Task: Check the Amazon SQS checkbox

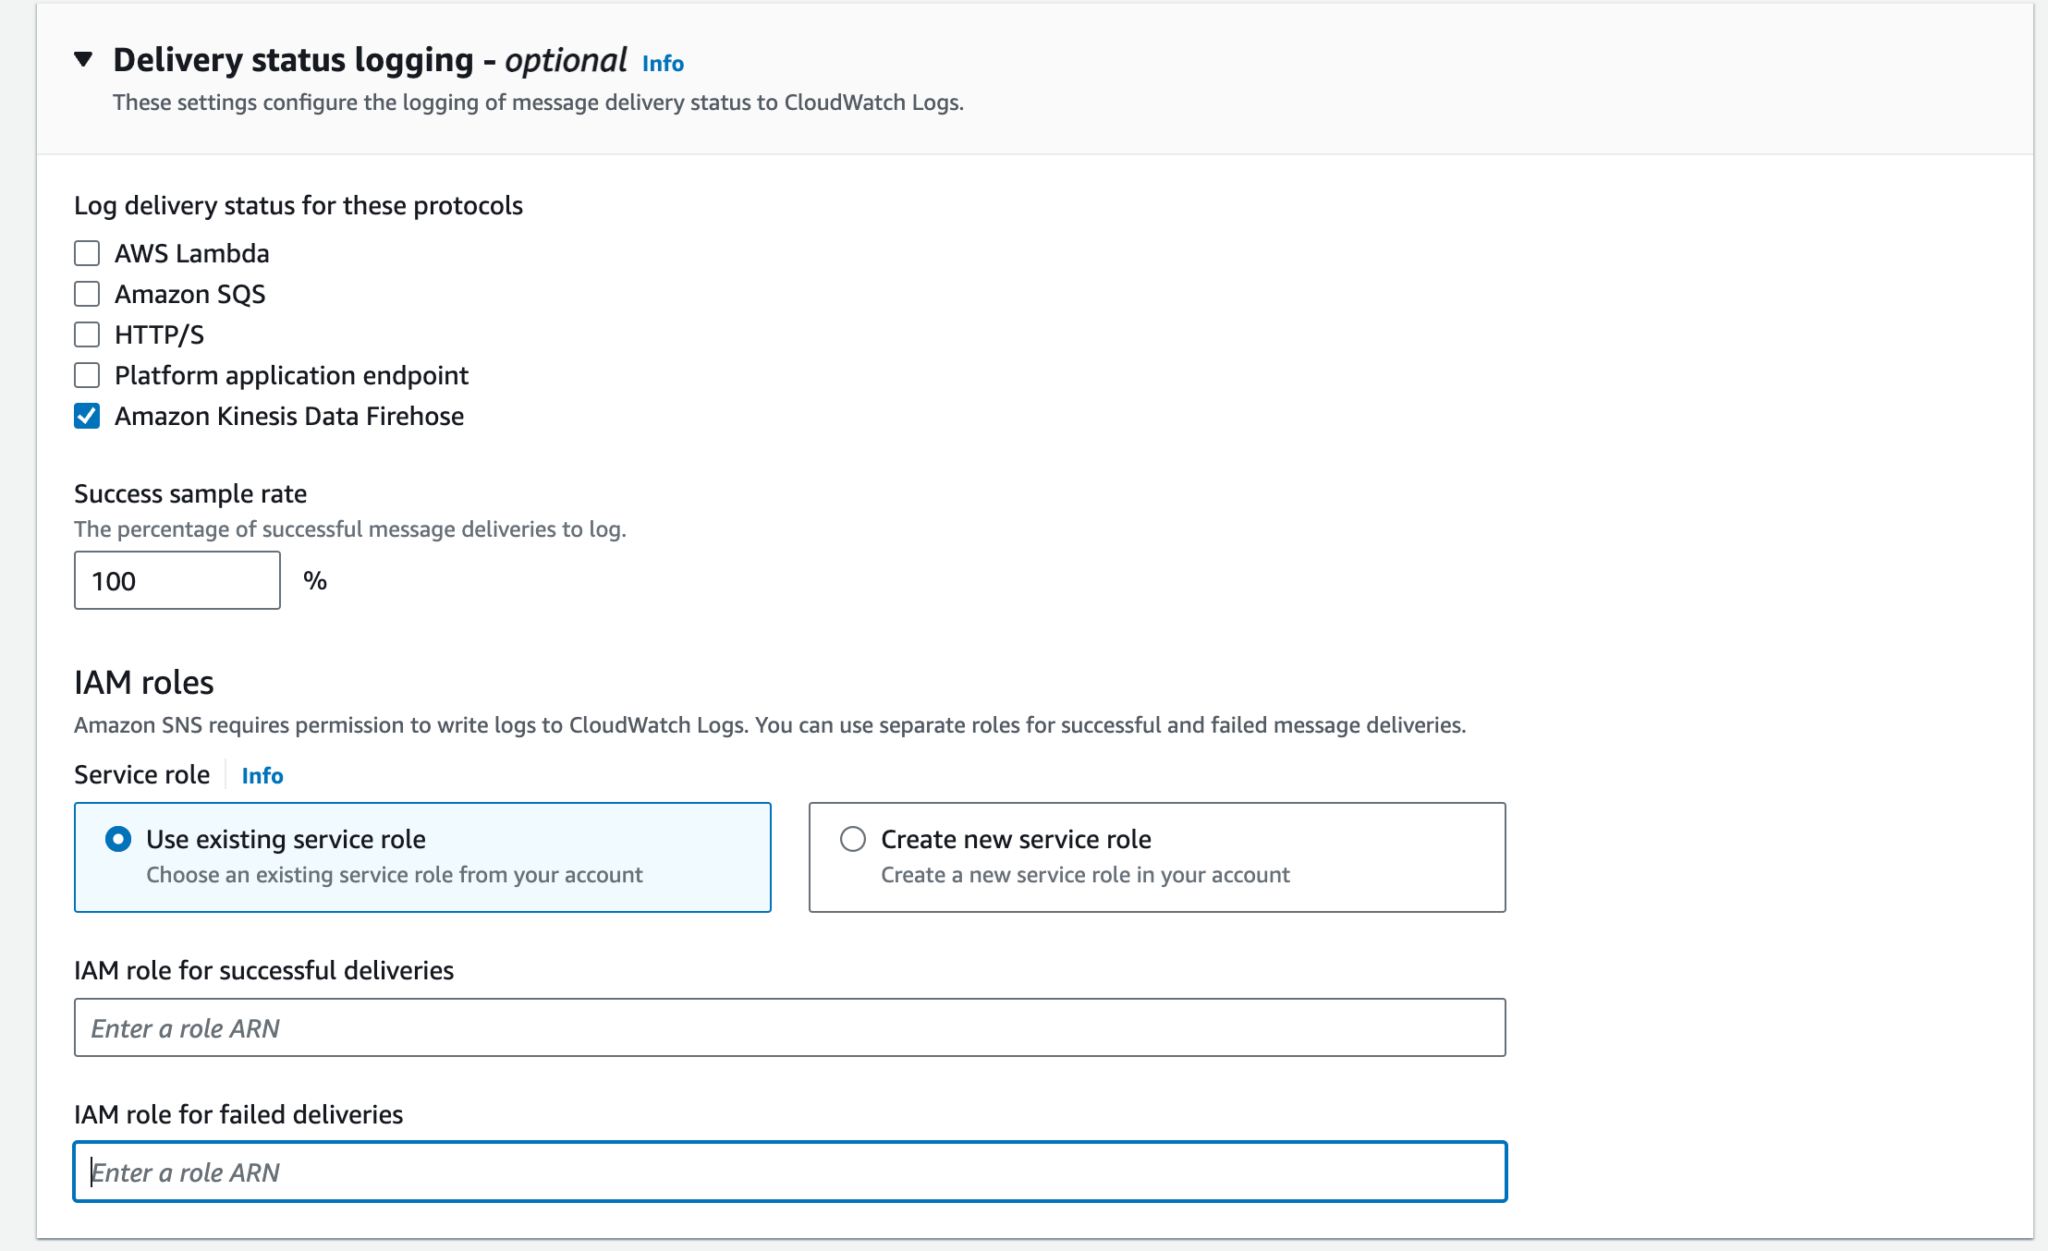Action: click(x=86, y=293)
